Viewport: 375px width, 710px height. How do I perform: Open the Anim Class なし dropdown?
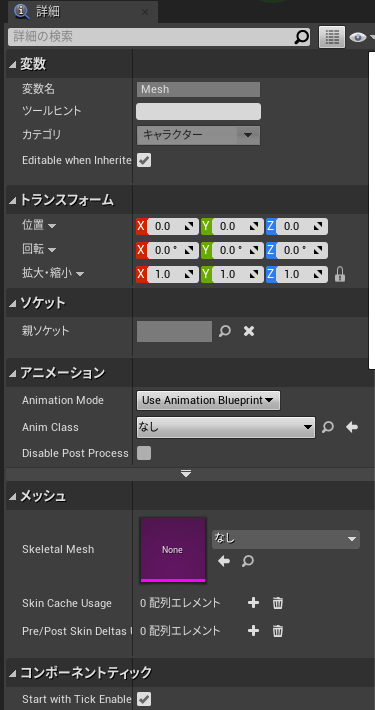point(226,427)
